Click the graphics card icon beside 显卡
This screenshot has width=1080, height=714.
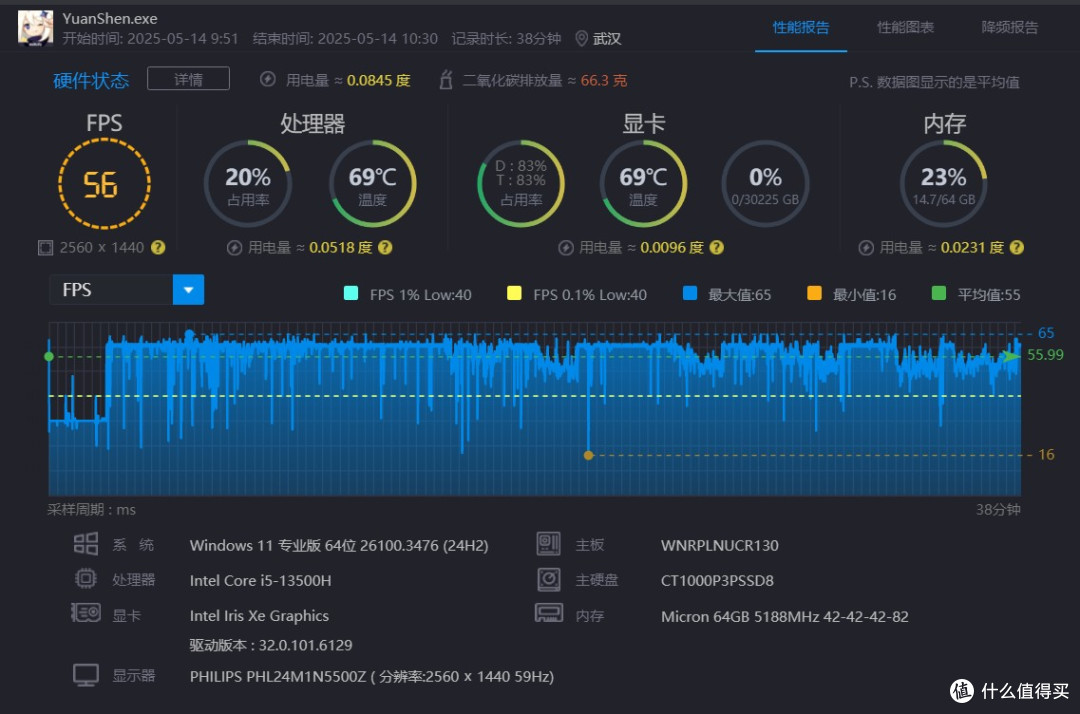[86, 613]
